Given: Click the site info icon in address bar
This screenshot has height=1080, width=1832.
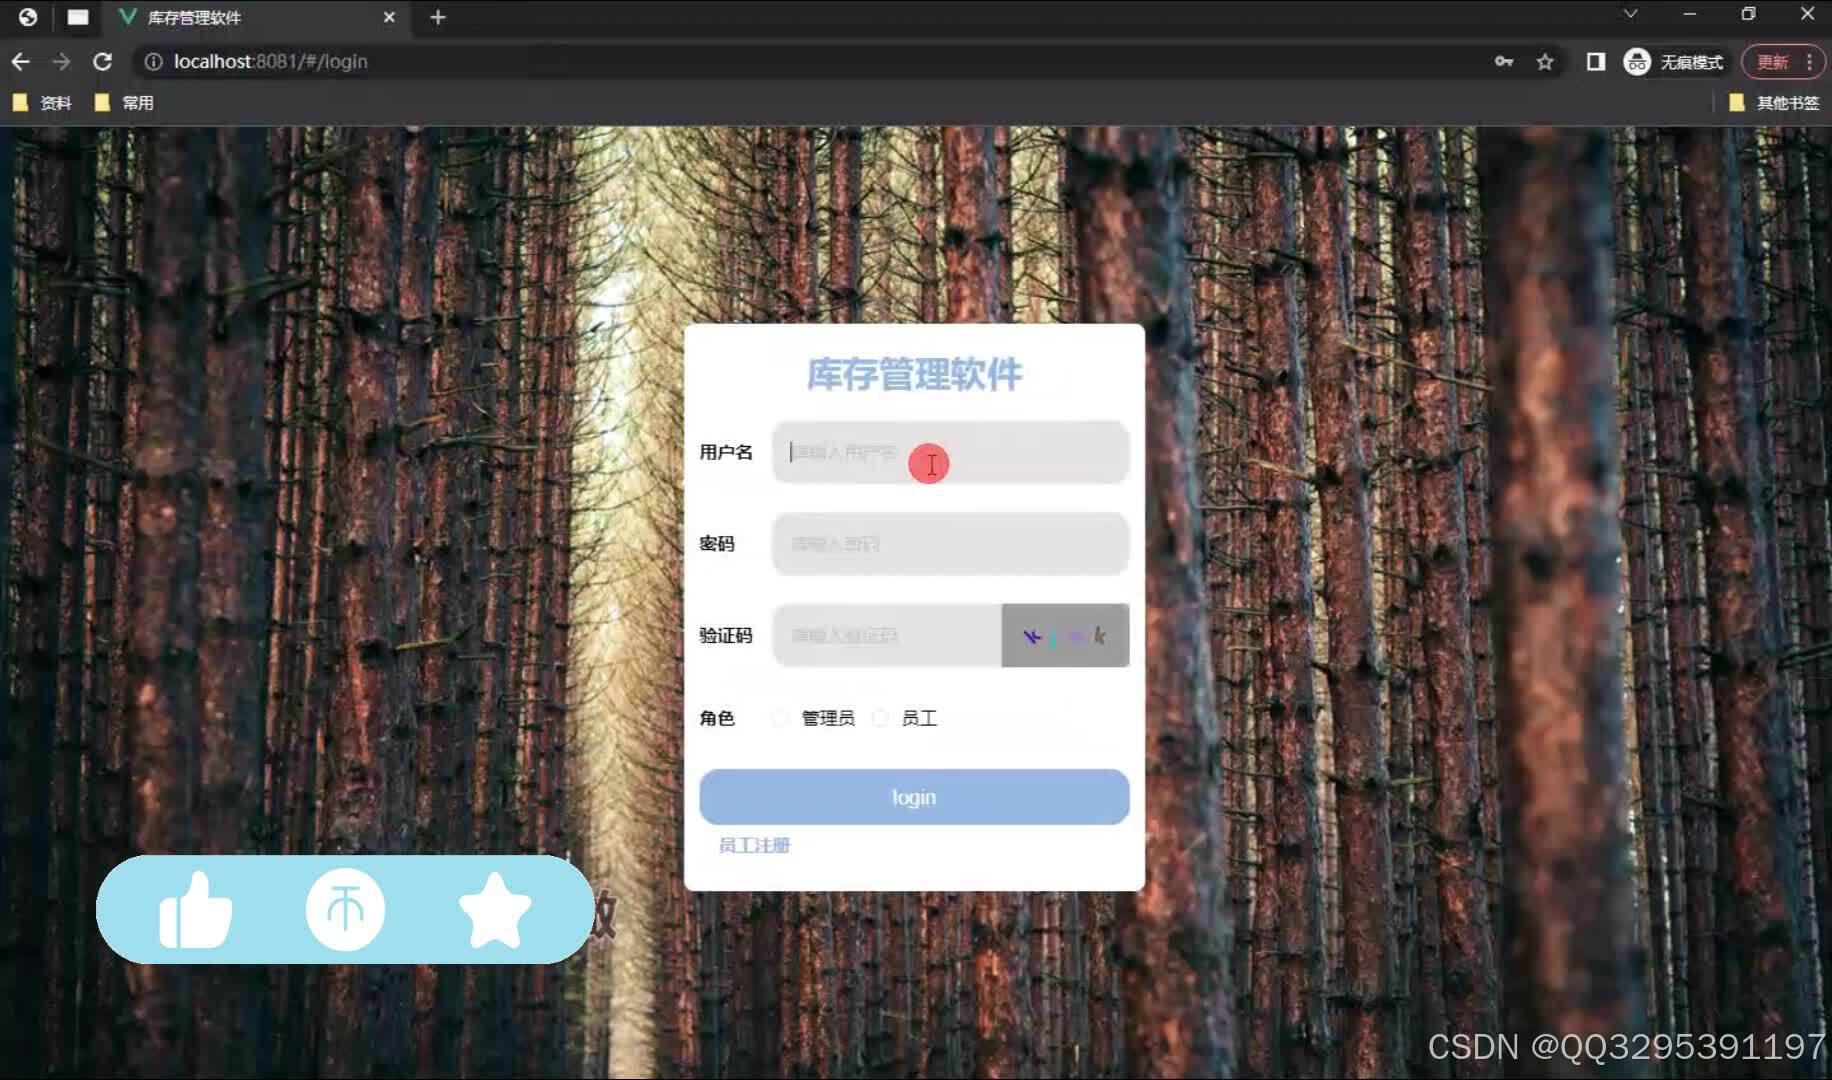Looking at the screenshot, I should (x=153, y=62).
